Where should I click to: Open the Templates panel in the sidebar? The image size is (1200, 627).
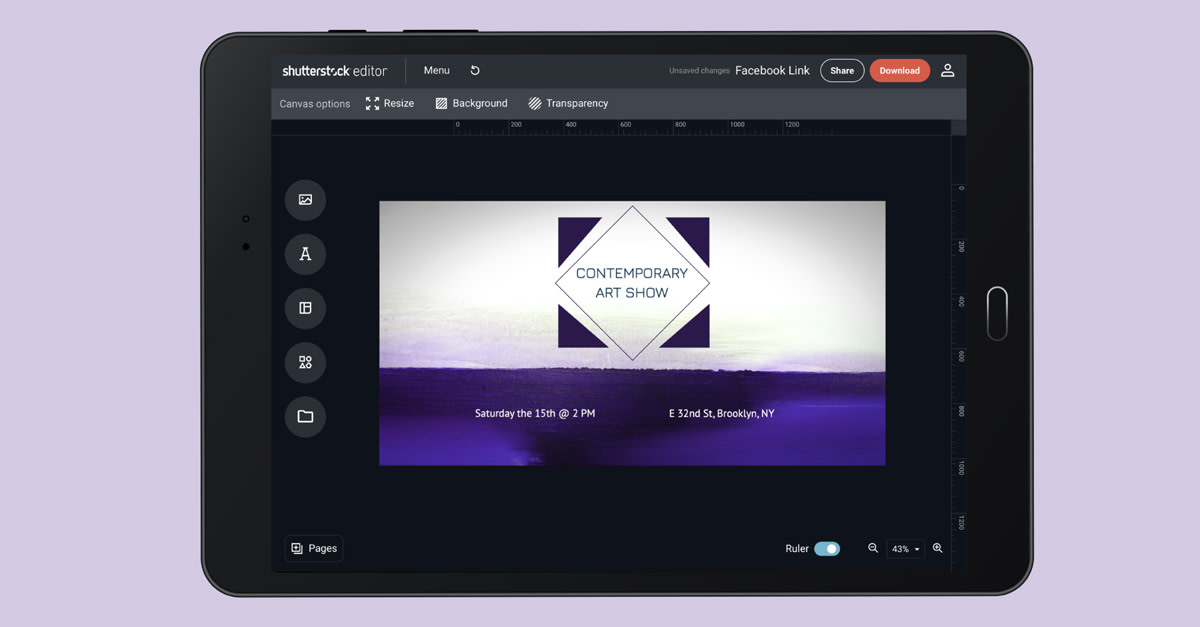(305, 308)
